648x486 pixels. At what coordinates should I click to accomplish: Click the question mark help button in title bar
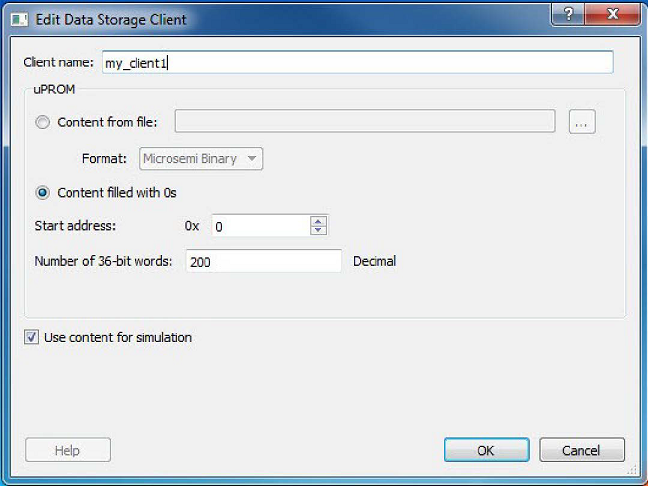pos(567,15)
